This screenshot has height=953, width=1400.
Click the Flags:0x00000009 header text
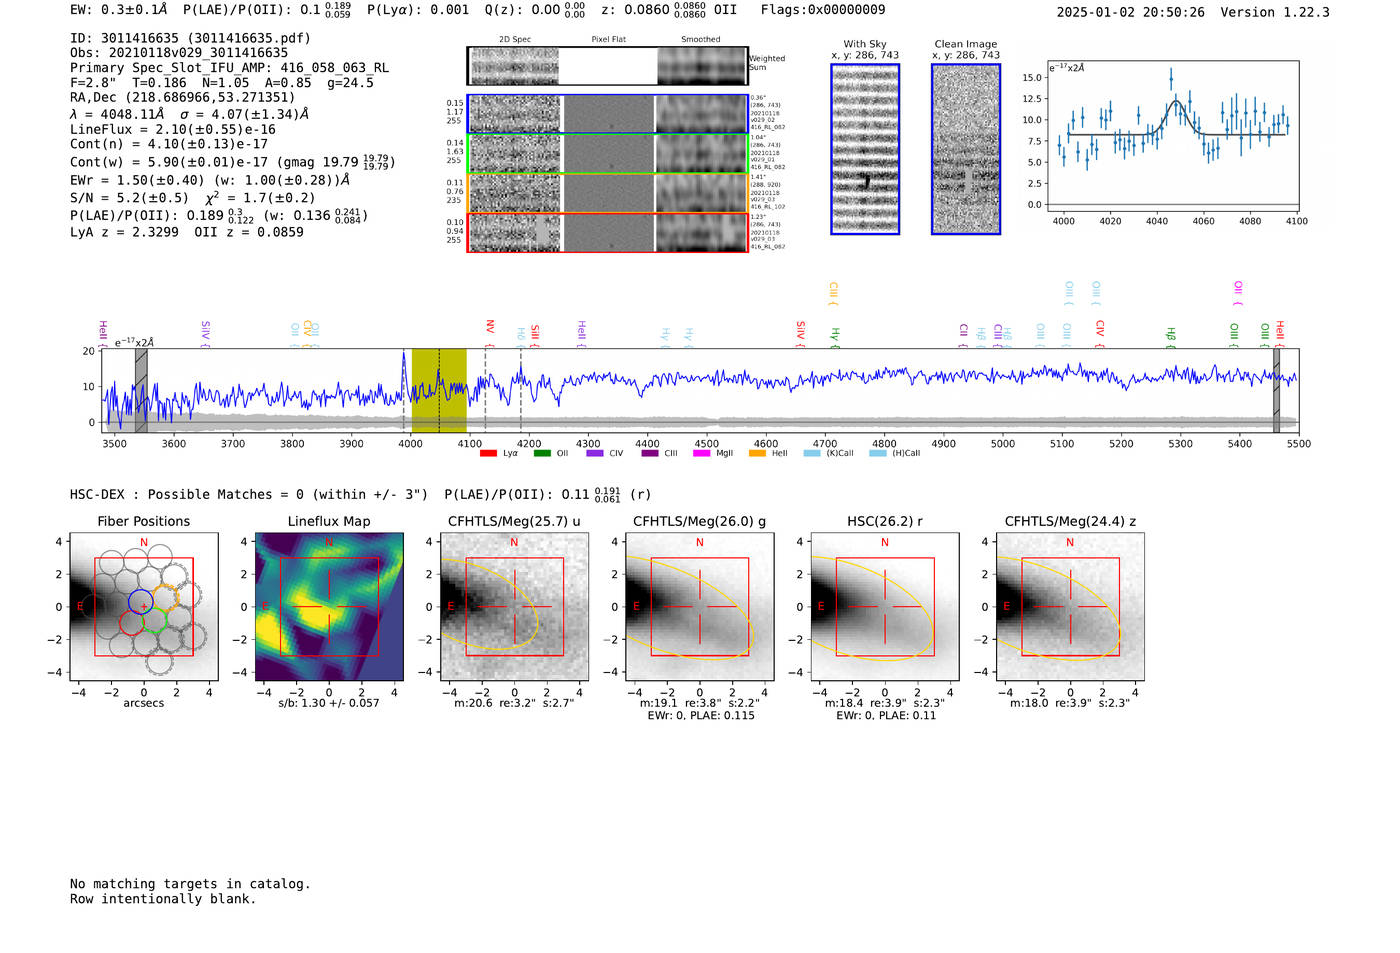coord(823,10)
